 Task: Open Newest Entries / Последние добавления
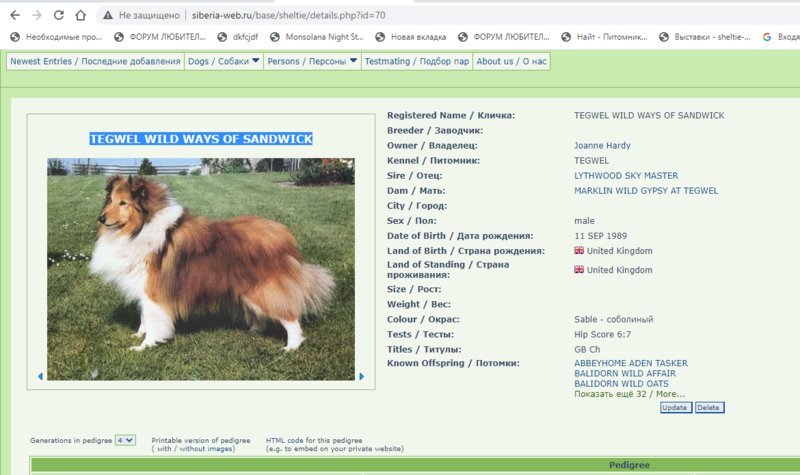(95, 61)
